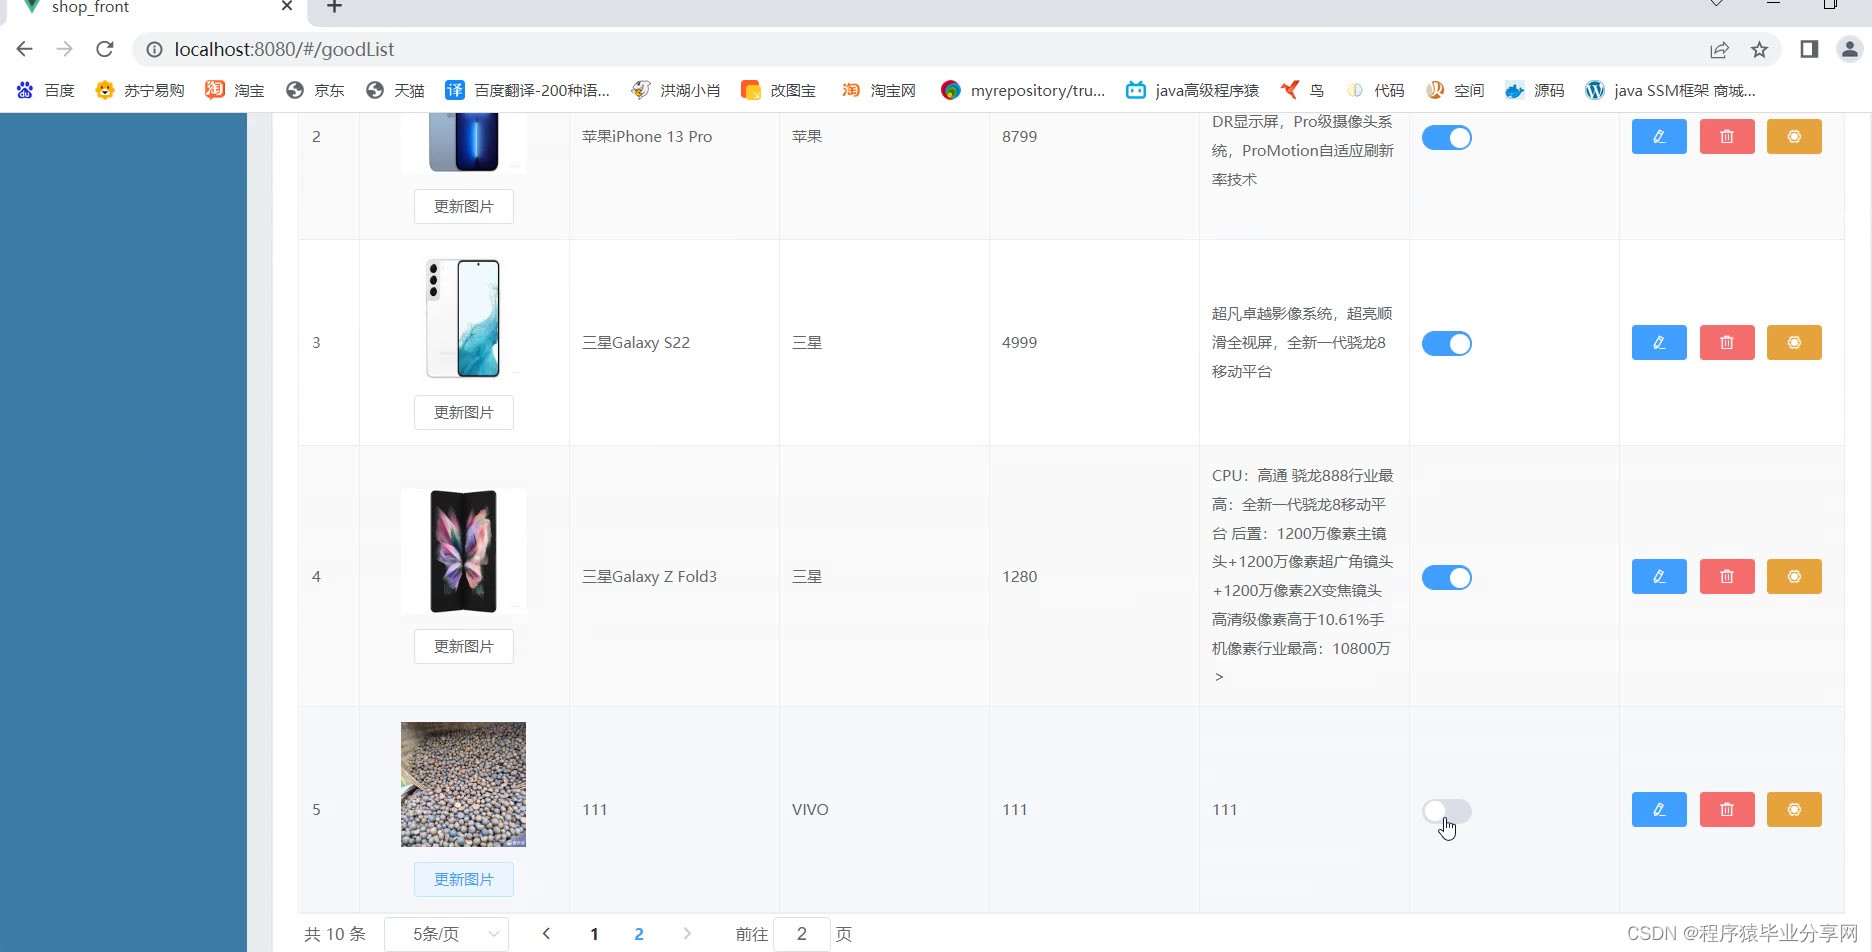Click orange action button for Galaxy S22
The image size is (1872, 952).
point(1794,343)
